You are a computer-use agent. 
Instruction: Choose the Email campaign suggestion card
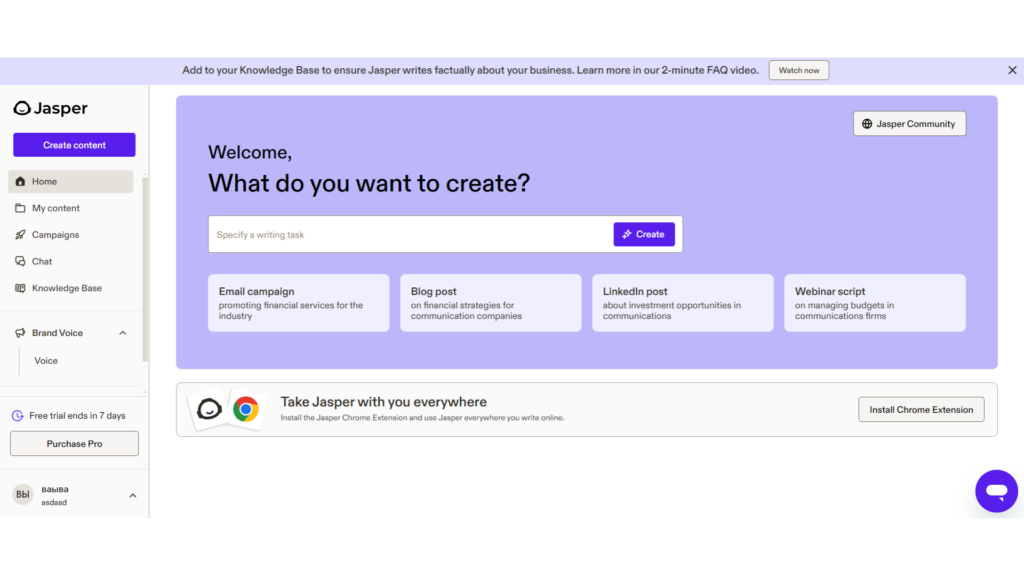(x=298, y=303)
